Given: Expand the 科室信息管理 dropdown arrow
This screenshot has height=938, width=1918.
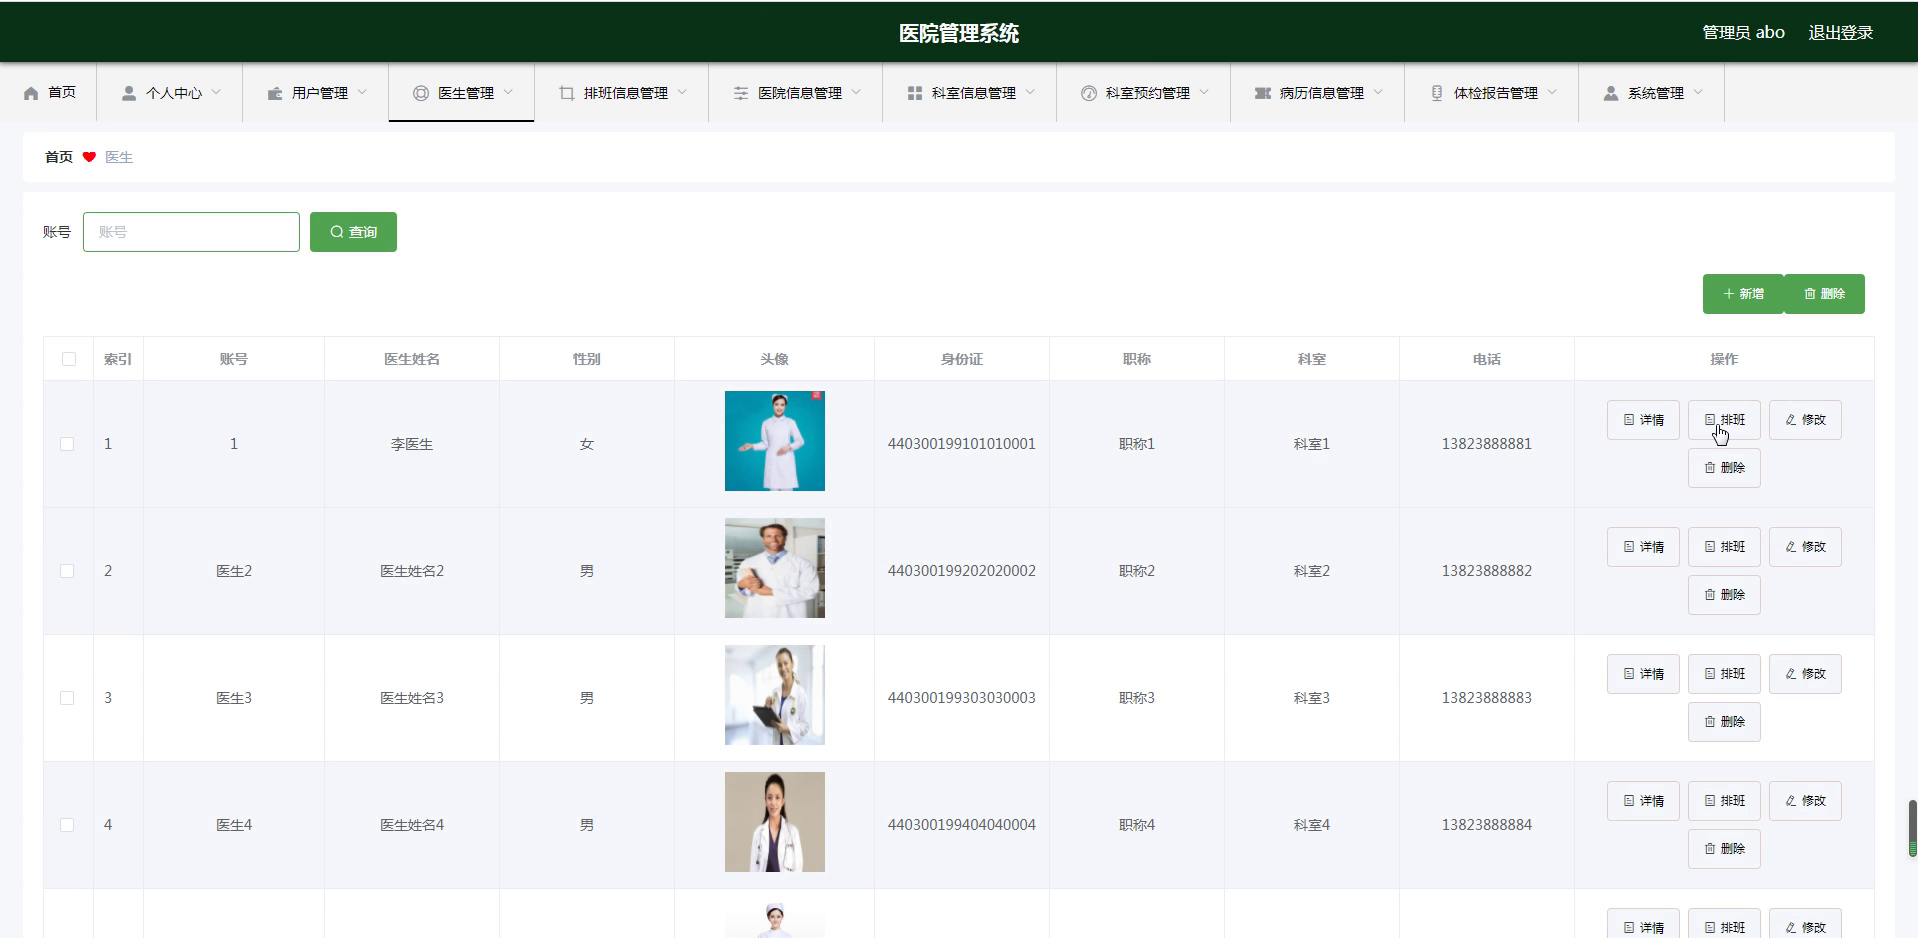Looking at the screenshot, I should 1030,92.
